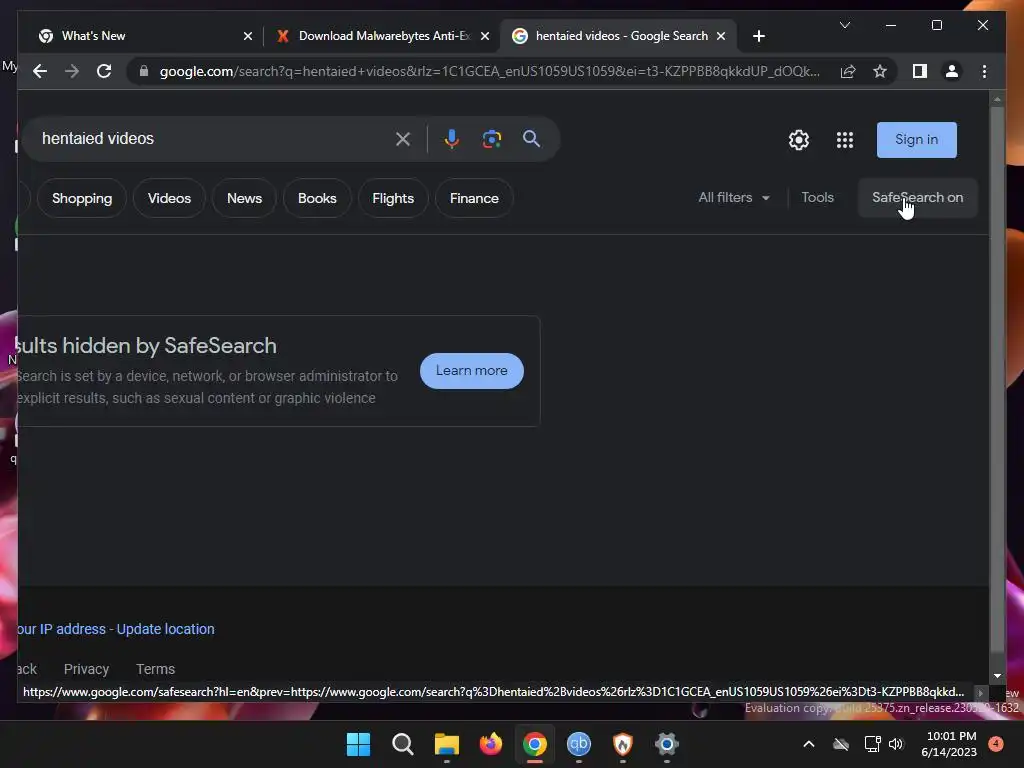Close the Malwarebytes download tab

(485, 36)
